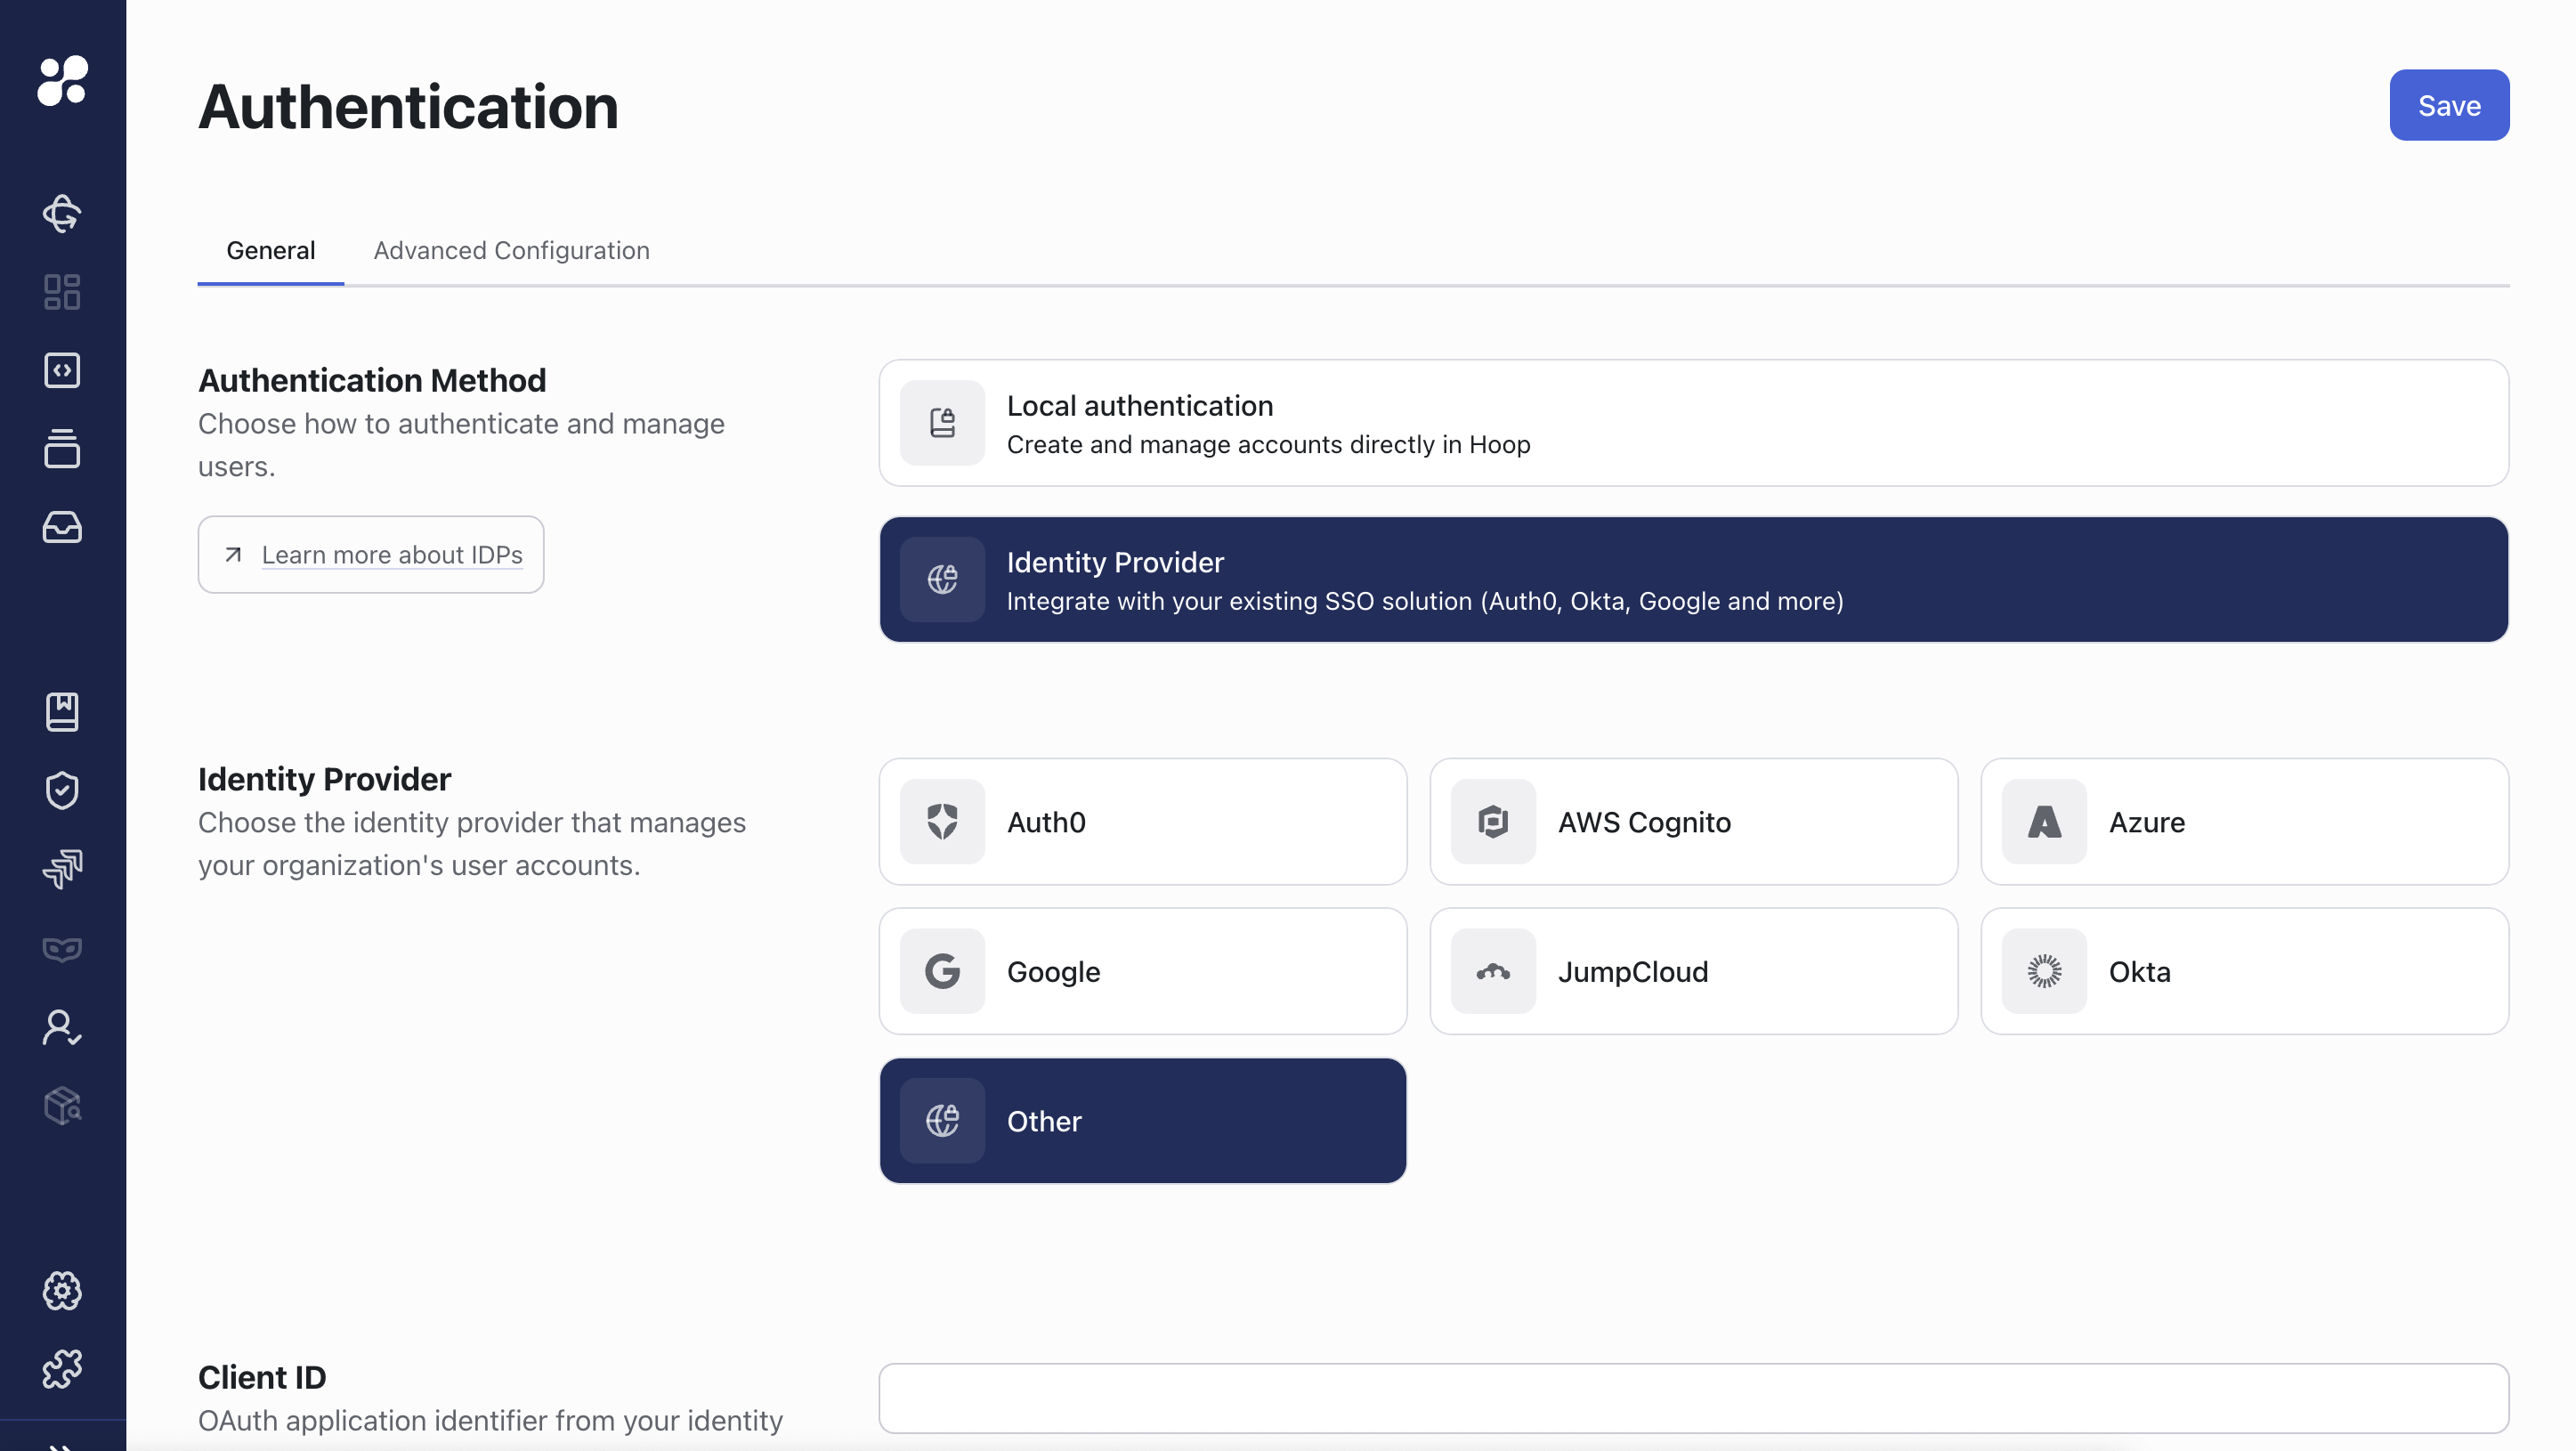Image resolution: width=2576 pixels, height=1451 pixels.
Task: Open the dashboard grid icon in the sidebar
Action: [62, 292]
